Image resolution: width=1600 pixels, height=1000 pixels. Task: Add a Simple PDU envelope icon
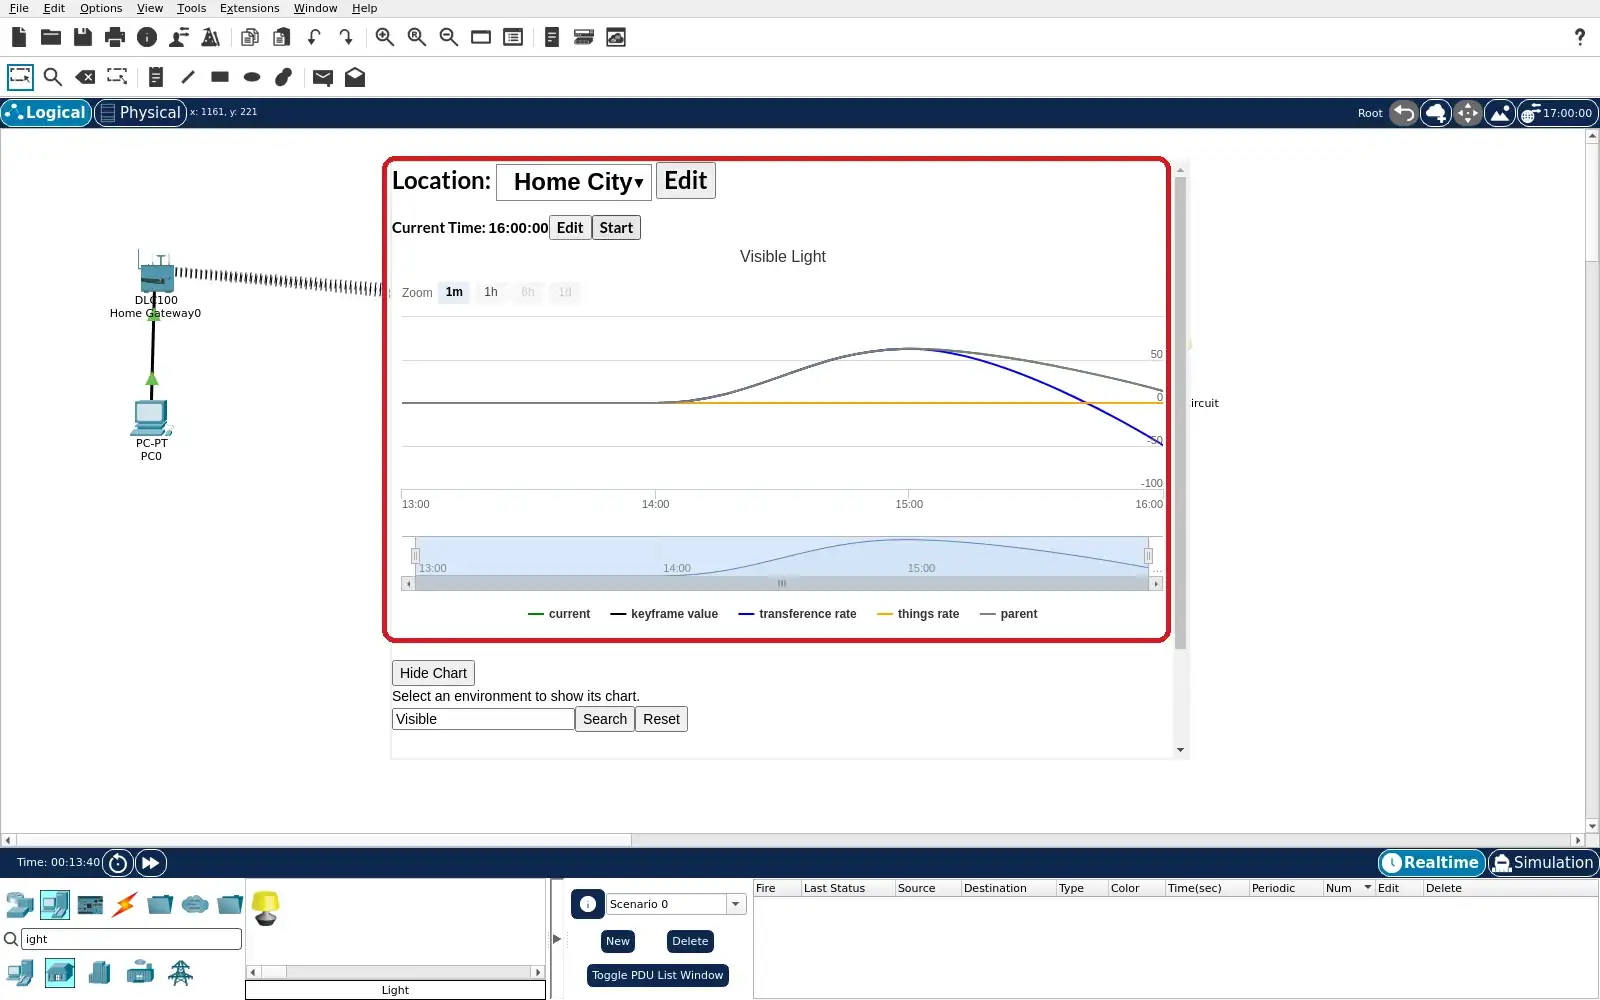click(x=322, y=77)
